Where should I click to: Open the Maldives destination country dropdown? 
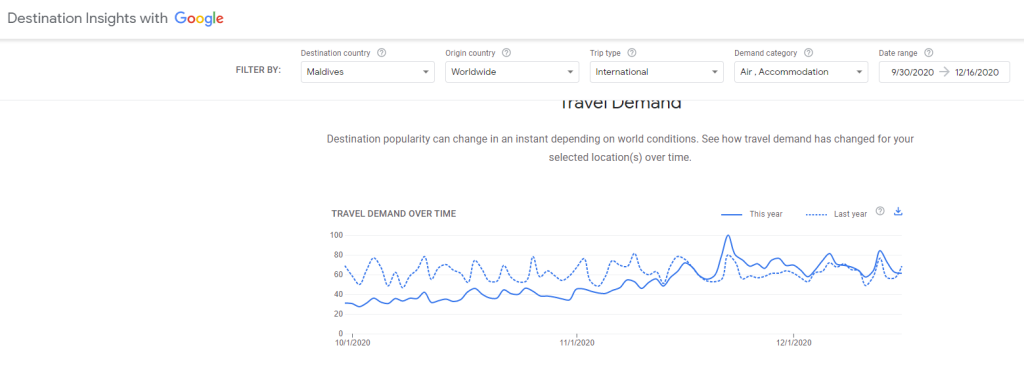368,72
